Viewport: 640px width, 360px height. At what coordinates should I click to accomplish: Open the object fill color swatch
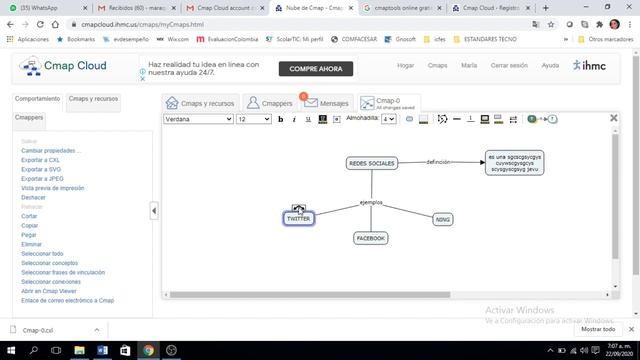click(424, 119)
